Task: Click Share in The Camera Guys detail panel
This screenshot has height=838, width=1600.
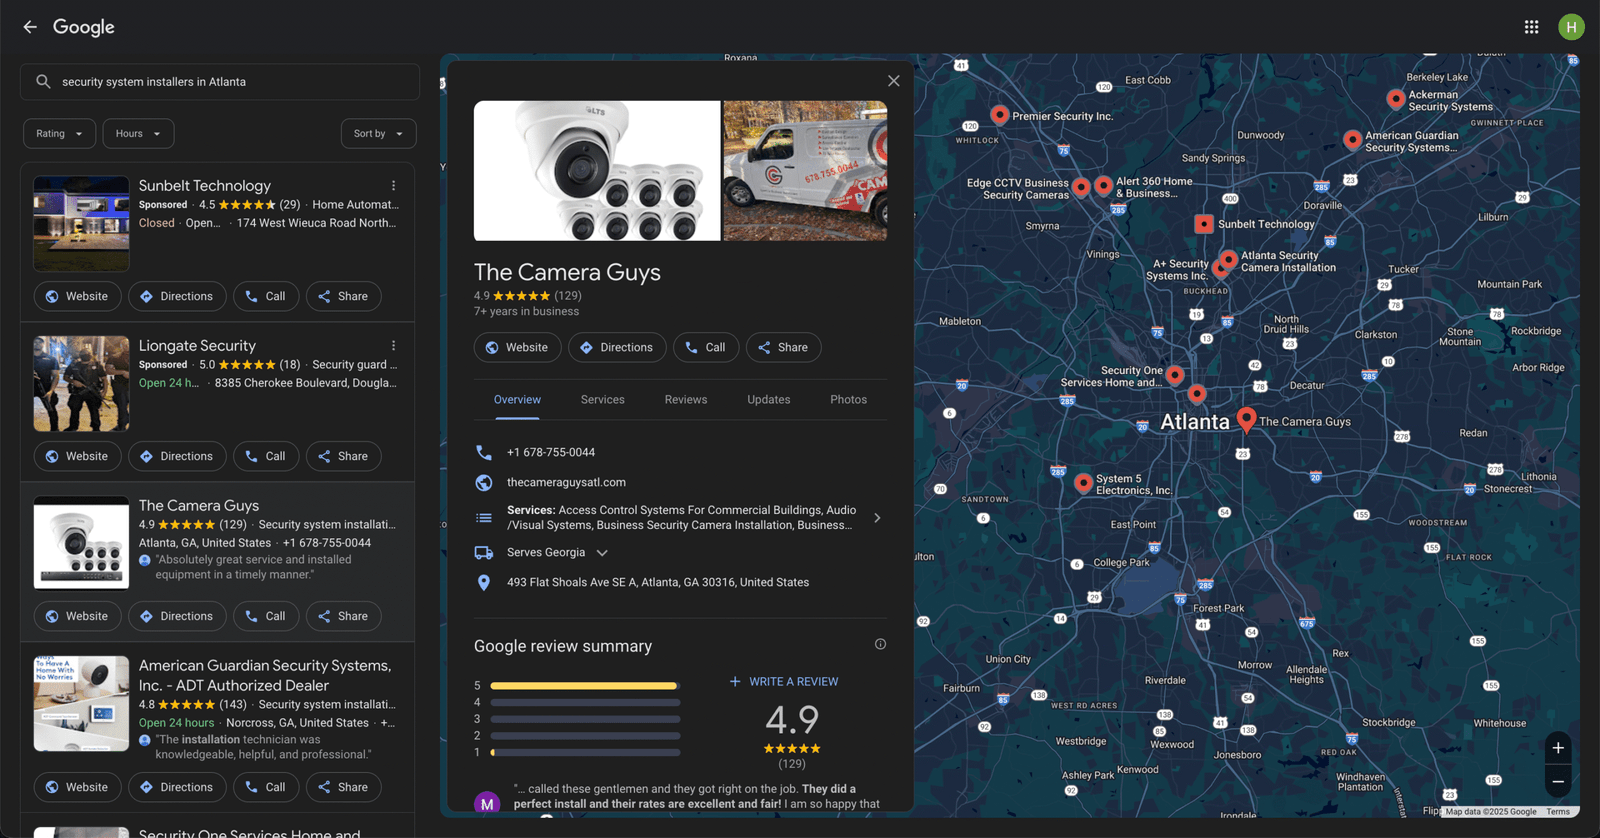Action: 784,347
